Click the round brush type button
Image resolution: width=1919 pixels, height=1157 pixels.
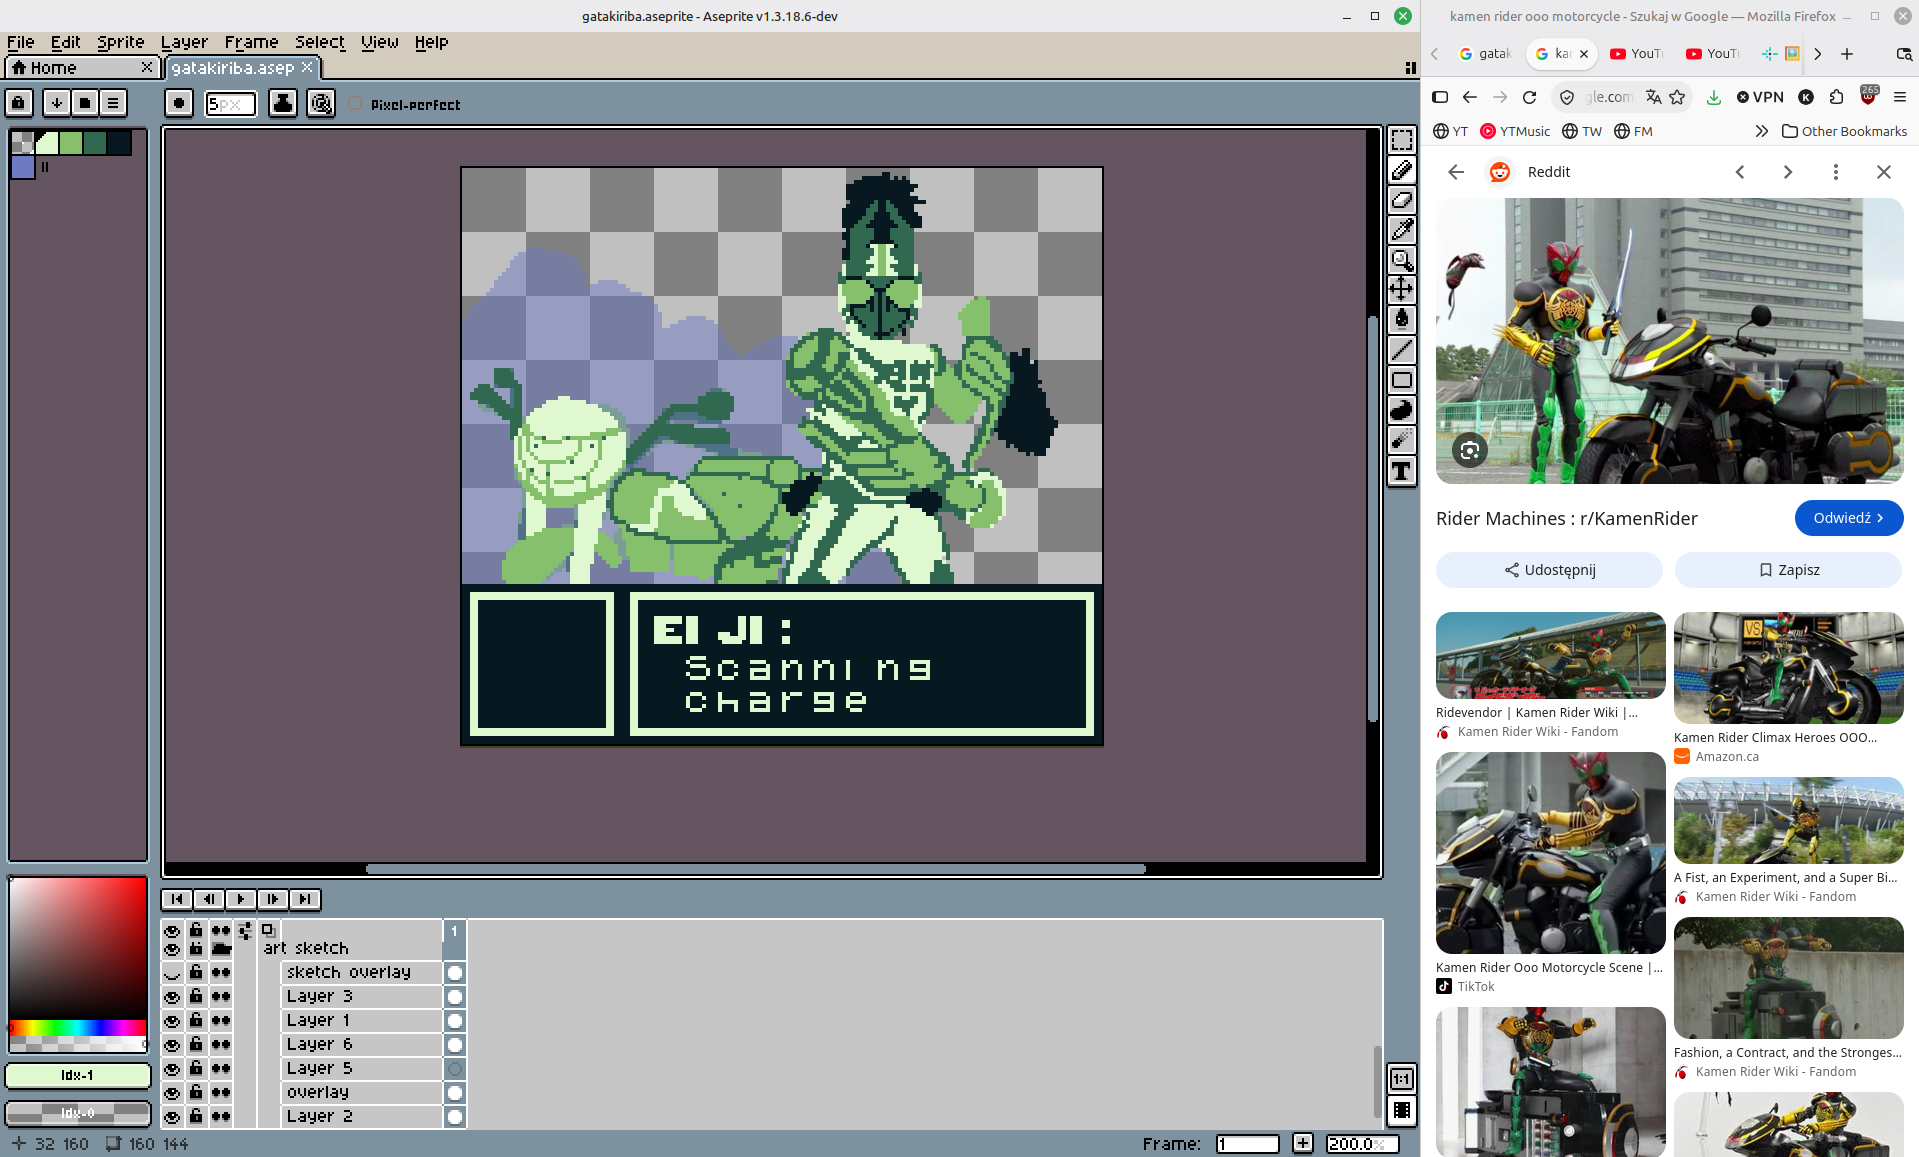[x=179, y=103]
